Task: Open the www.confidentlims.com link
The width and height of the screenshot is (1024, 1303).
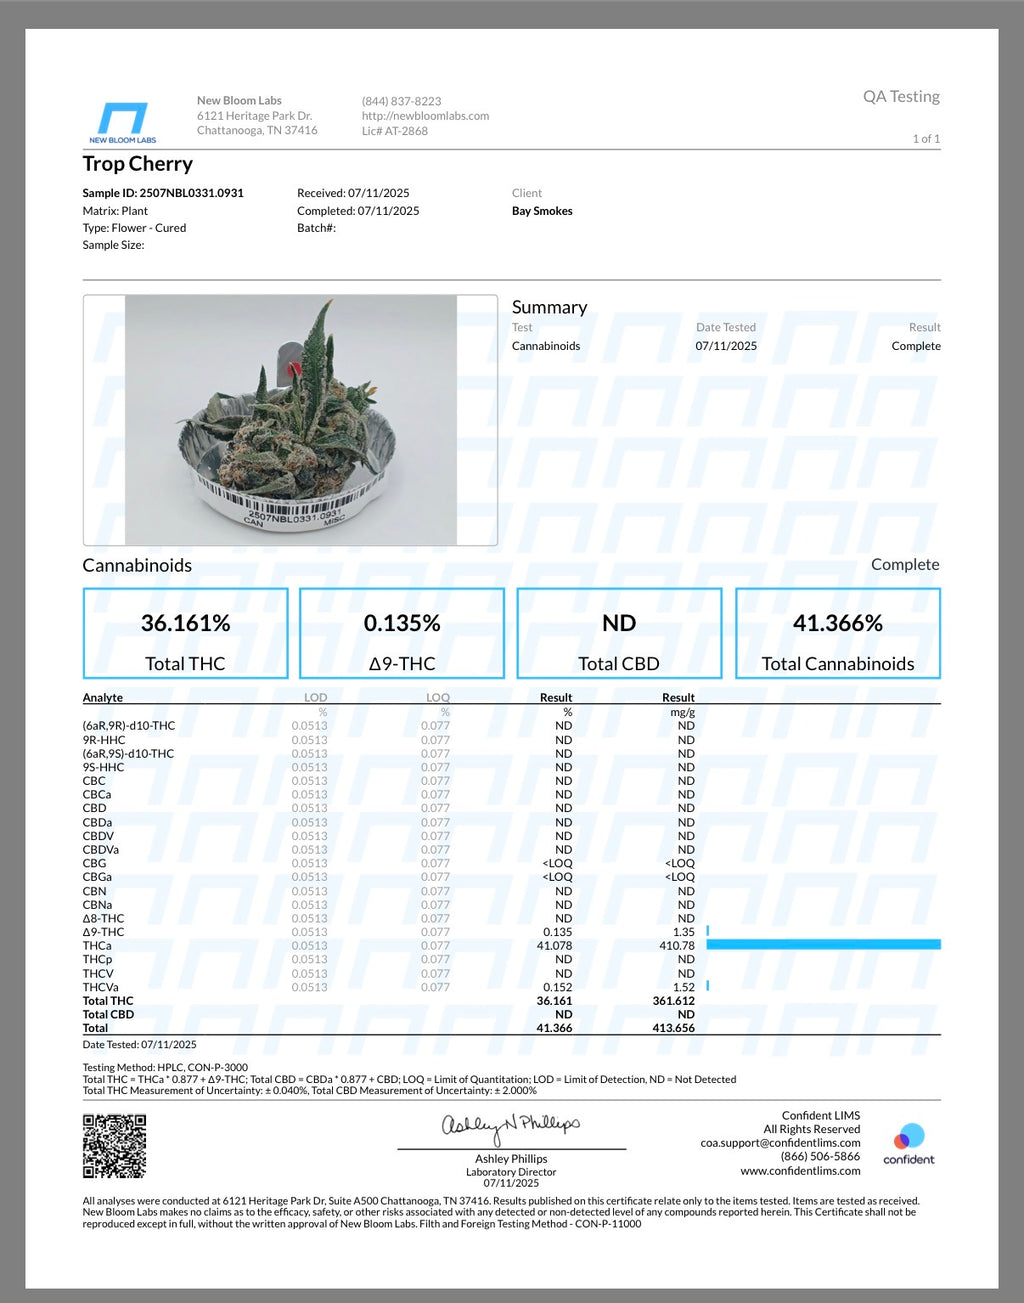Action: click(800, 1171)
